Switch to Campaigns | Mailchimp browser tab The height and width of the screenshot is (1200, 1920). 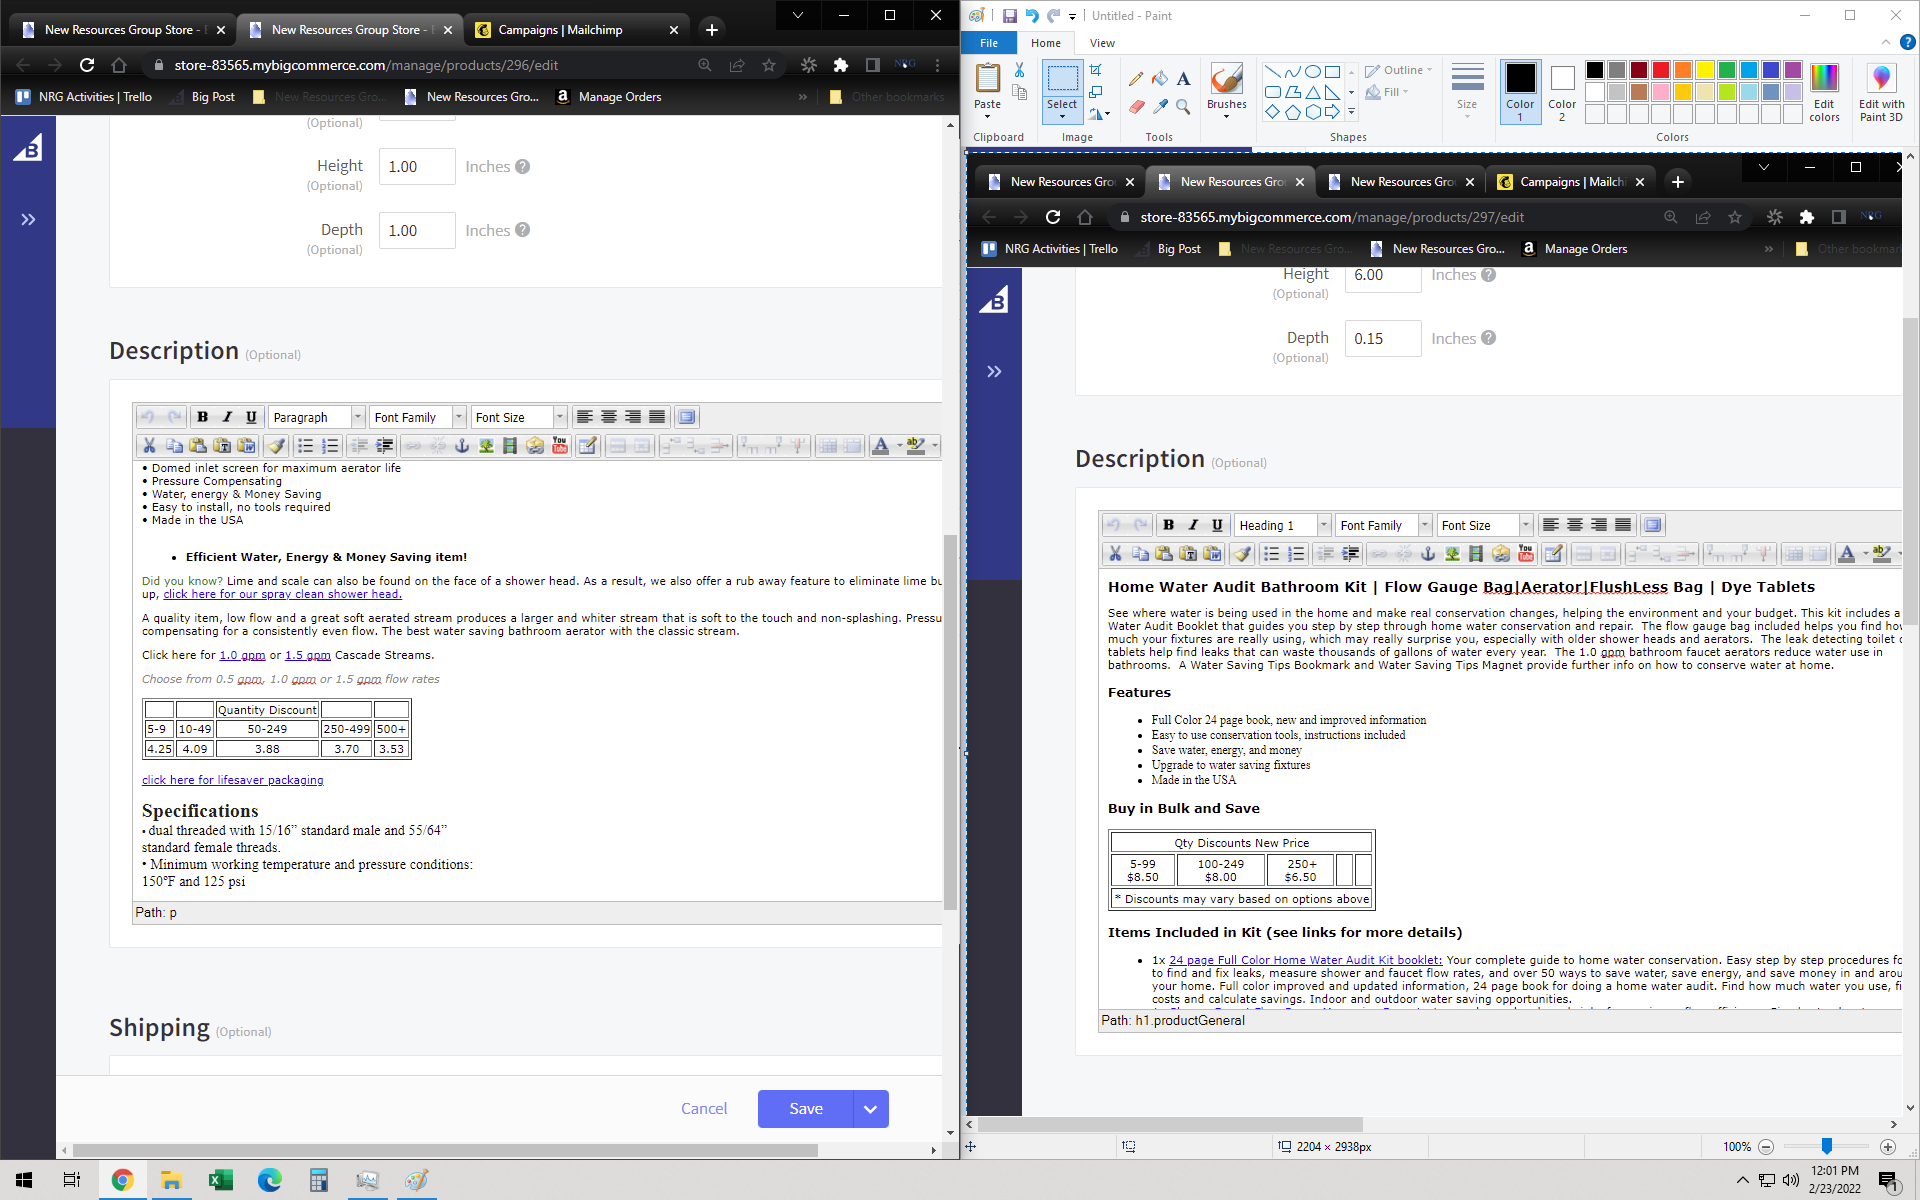[560, 30]
